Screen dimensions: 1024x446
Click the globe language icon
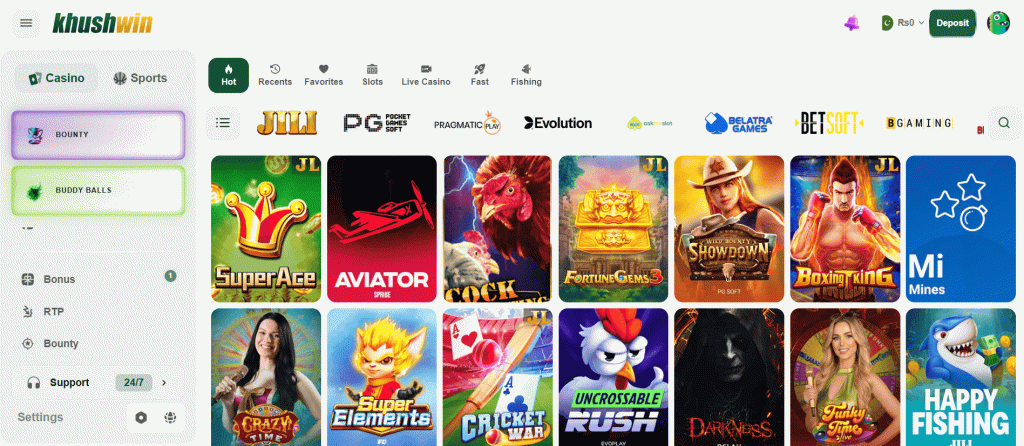pos(170,418)
